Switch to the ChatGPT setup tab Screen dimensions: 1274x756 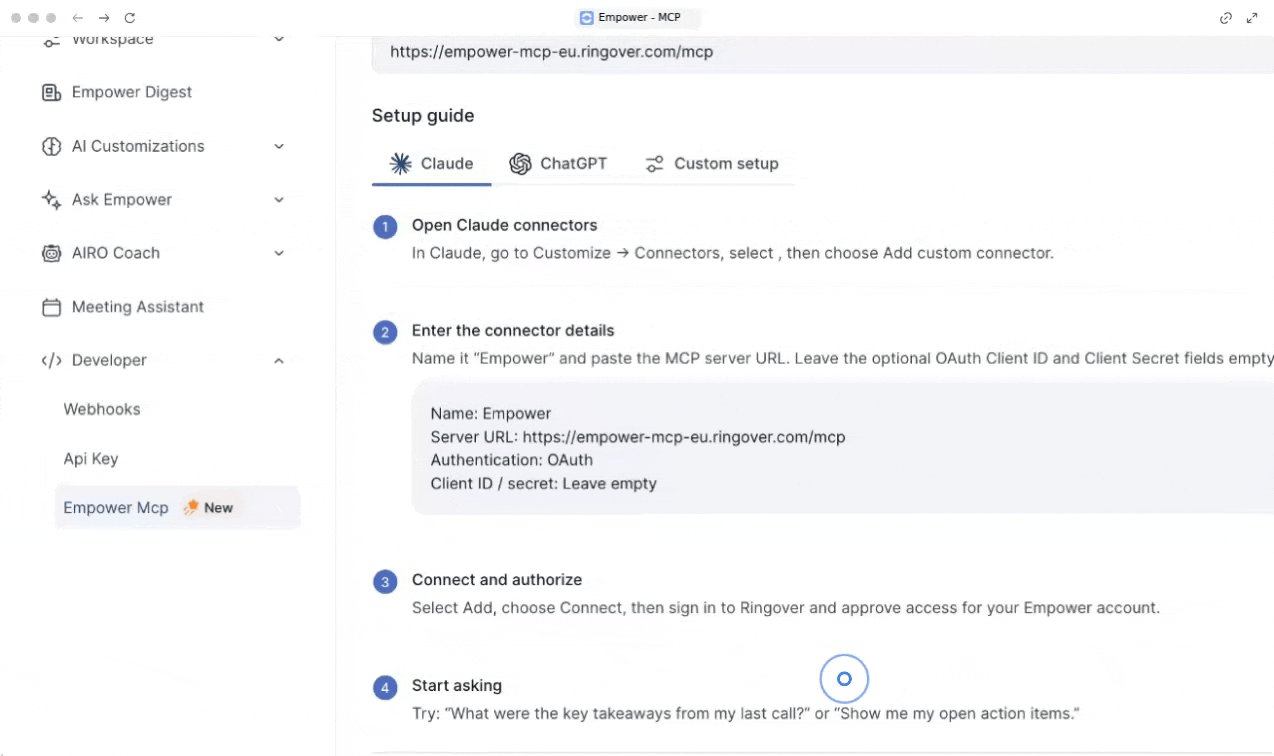[558, 164]
